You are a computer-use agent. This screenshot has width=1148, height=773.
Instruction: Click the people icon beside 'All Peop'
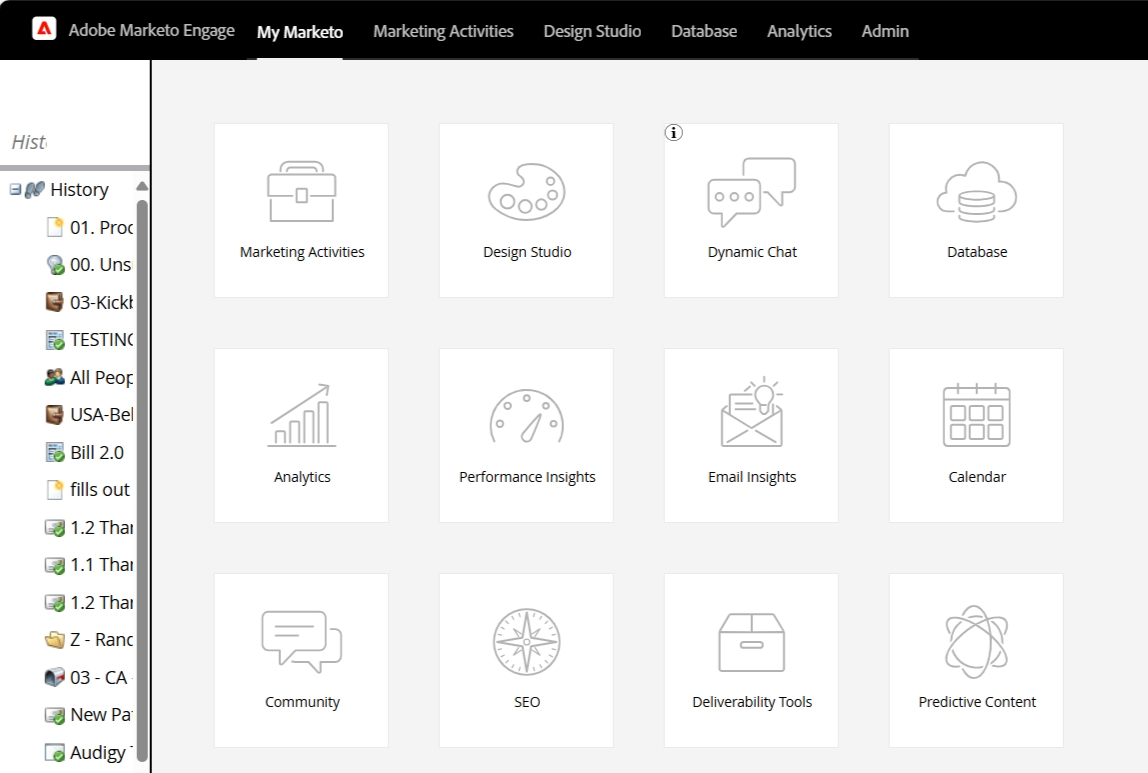point(55,377)
